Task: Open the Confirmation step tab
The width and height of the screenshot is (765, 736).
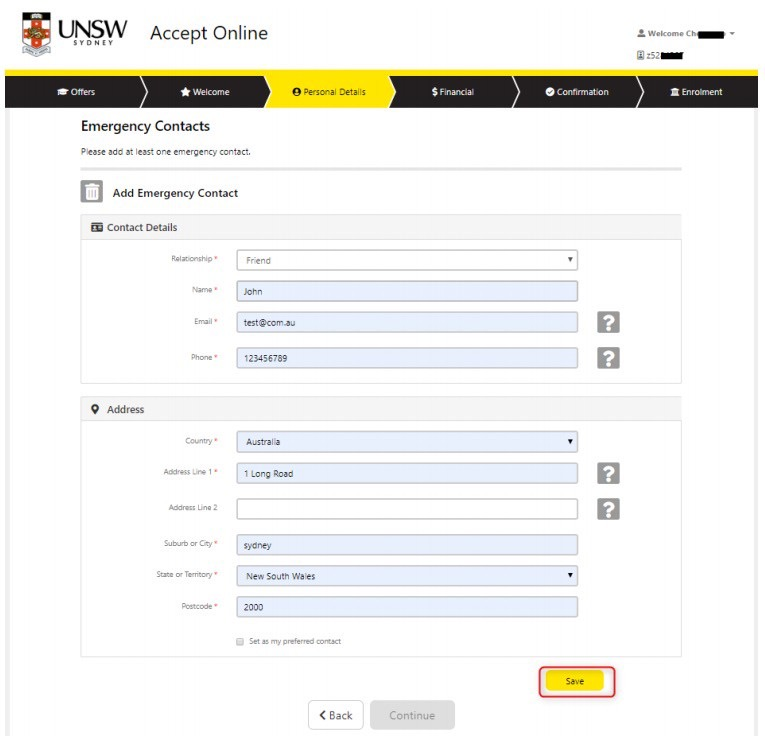Action: [x=577, y=92]
